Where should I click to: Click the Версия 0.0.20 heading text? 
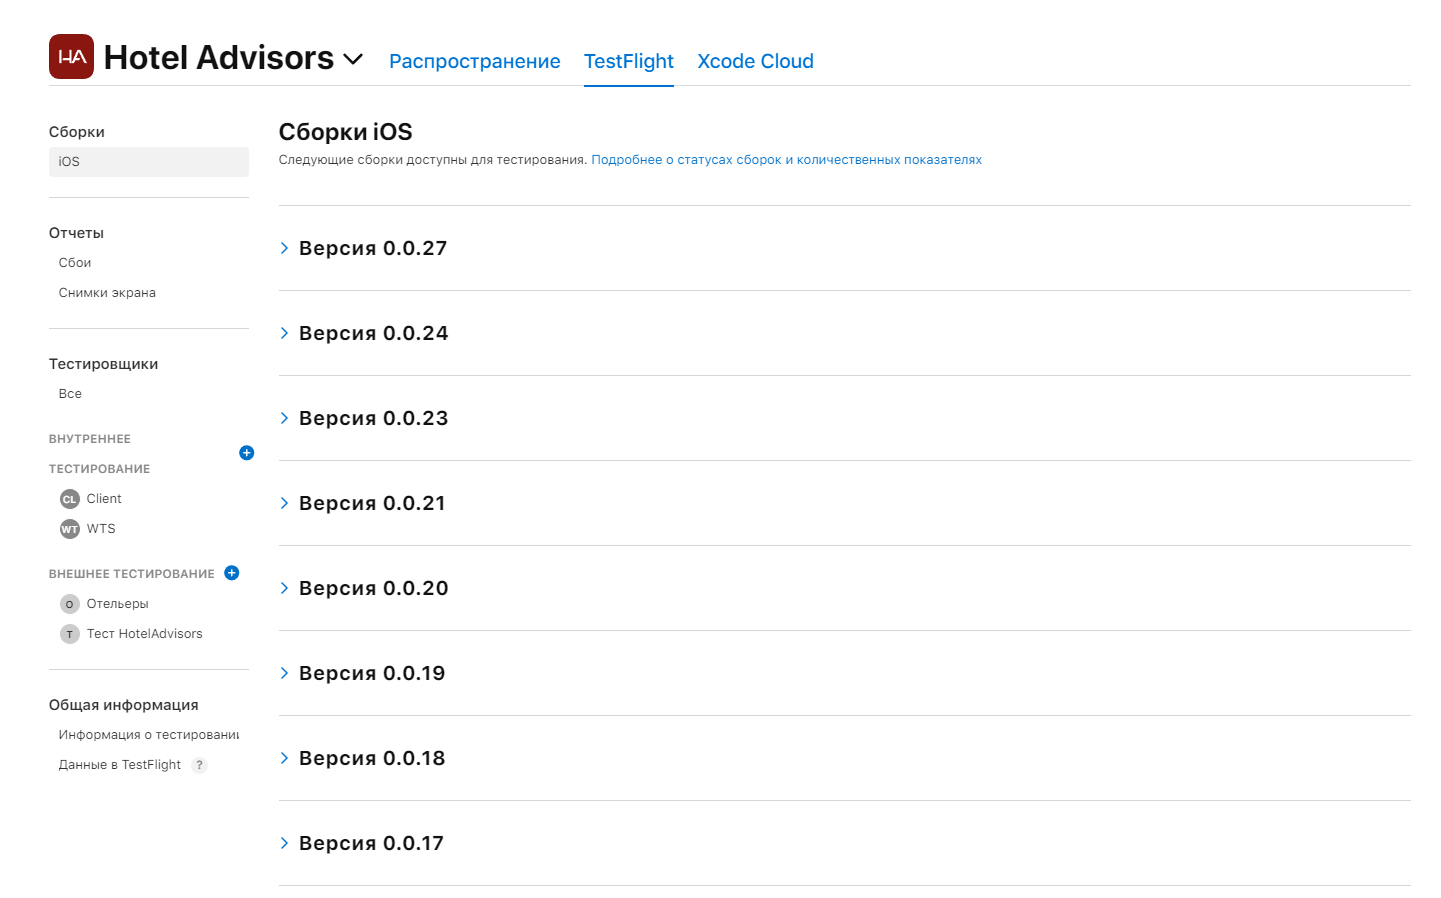pyautogui.click(x=374, y=588)
